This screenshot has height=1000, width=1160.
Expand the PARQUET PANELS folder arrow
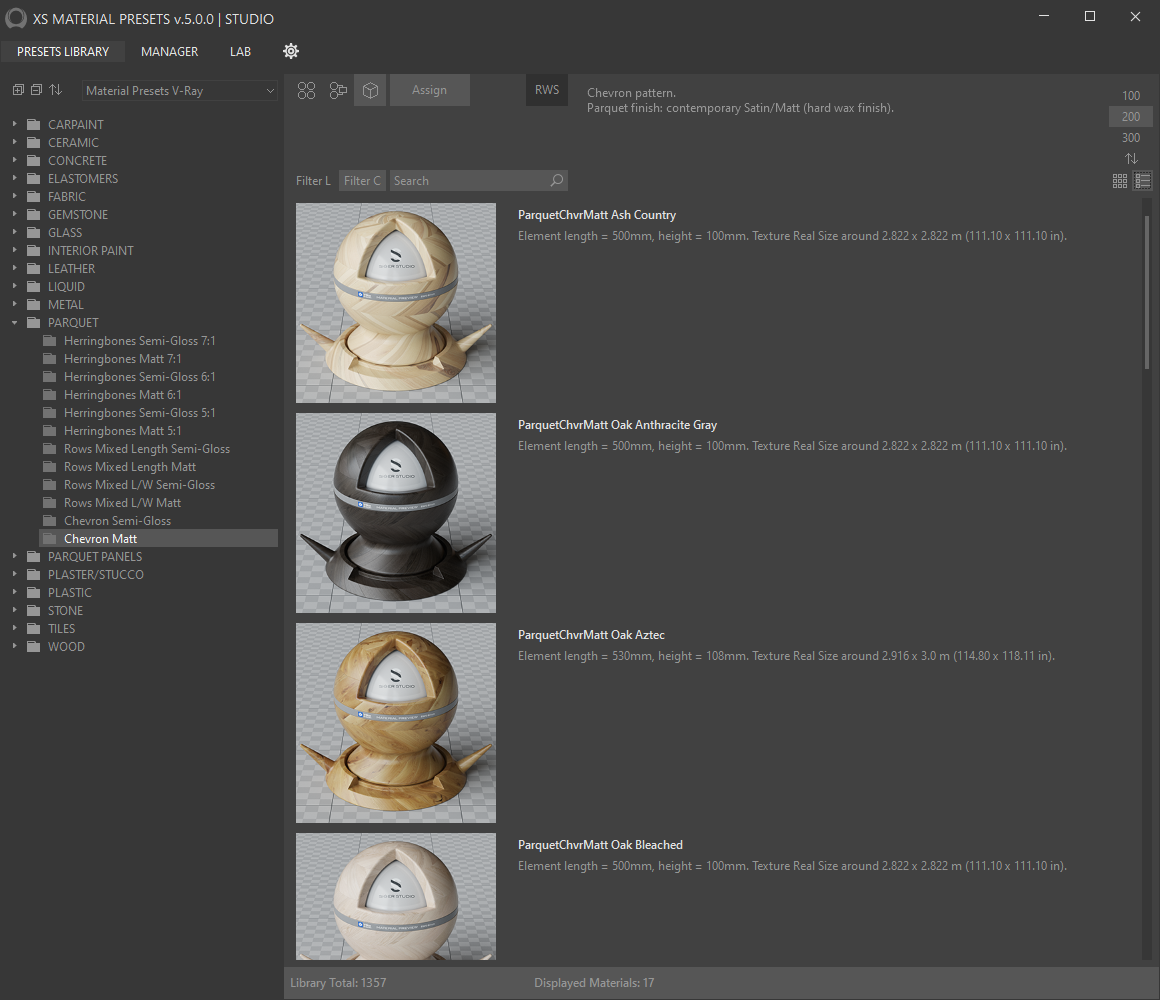pyautogui.click(x=15, y=556)
